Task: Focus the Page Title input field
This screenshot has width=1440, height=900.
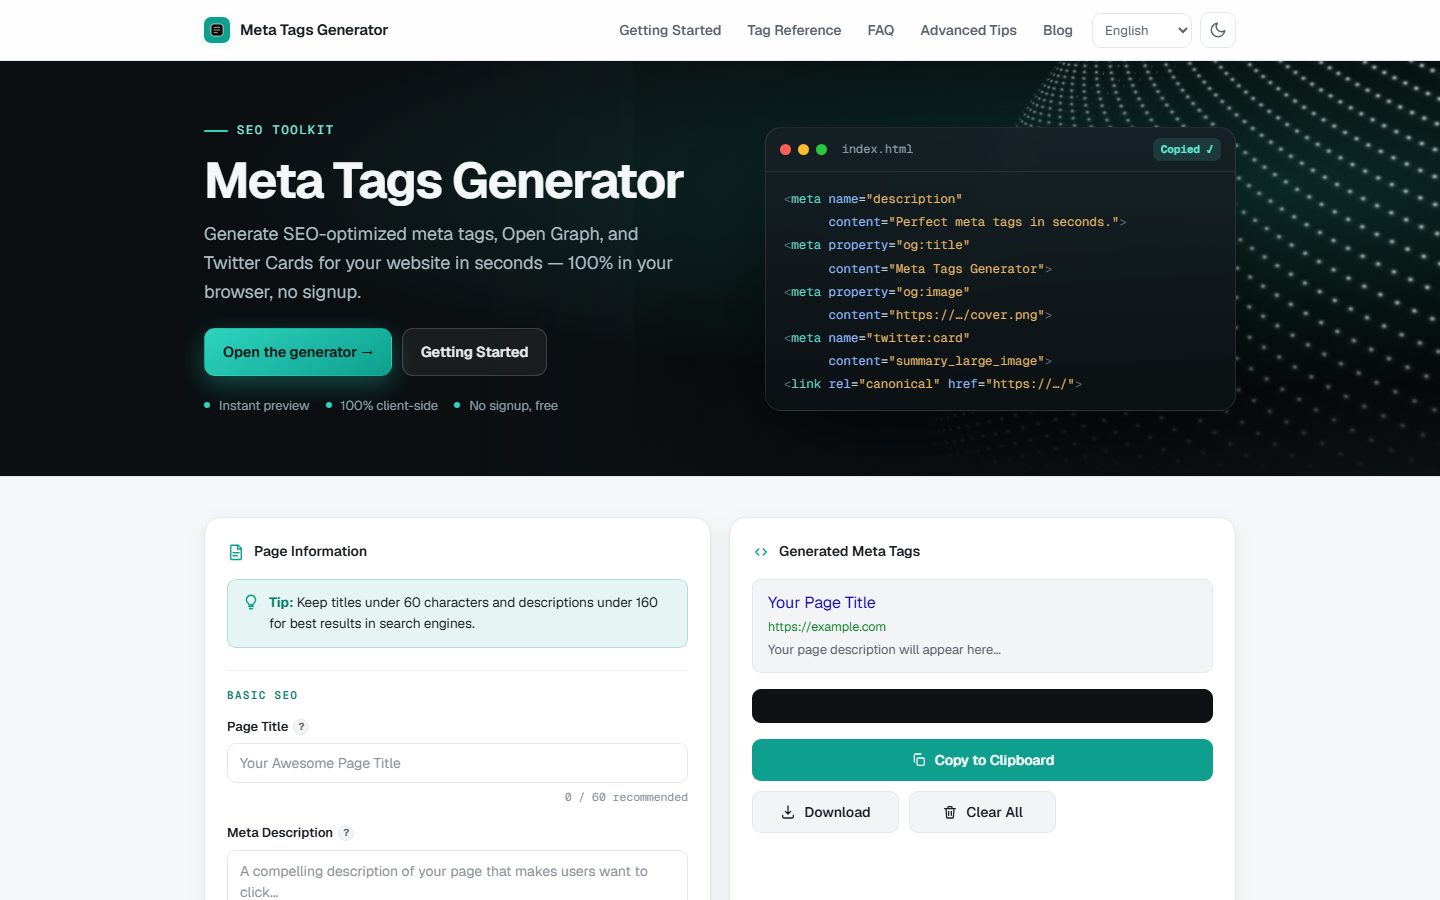Action: click(457, 763)
